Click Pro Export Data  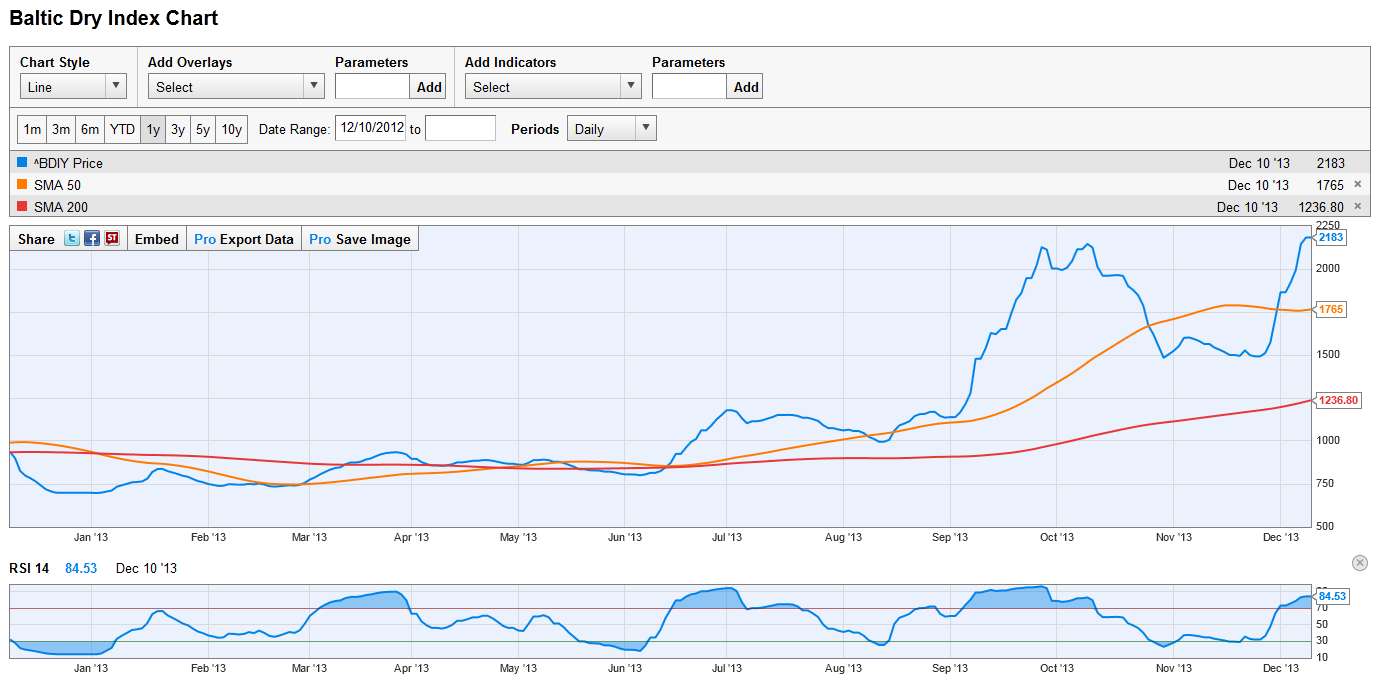(244, 239)
